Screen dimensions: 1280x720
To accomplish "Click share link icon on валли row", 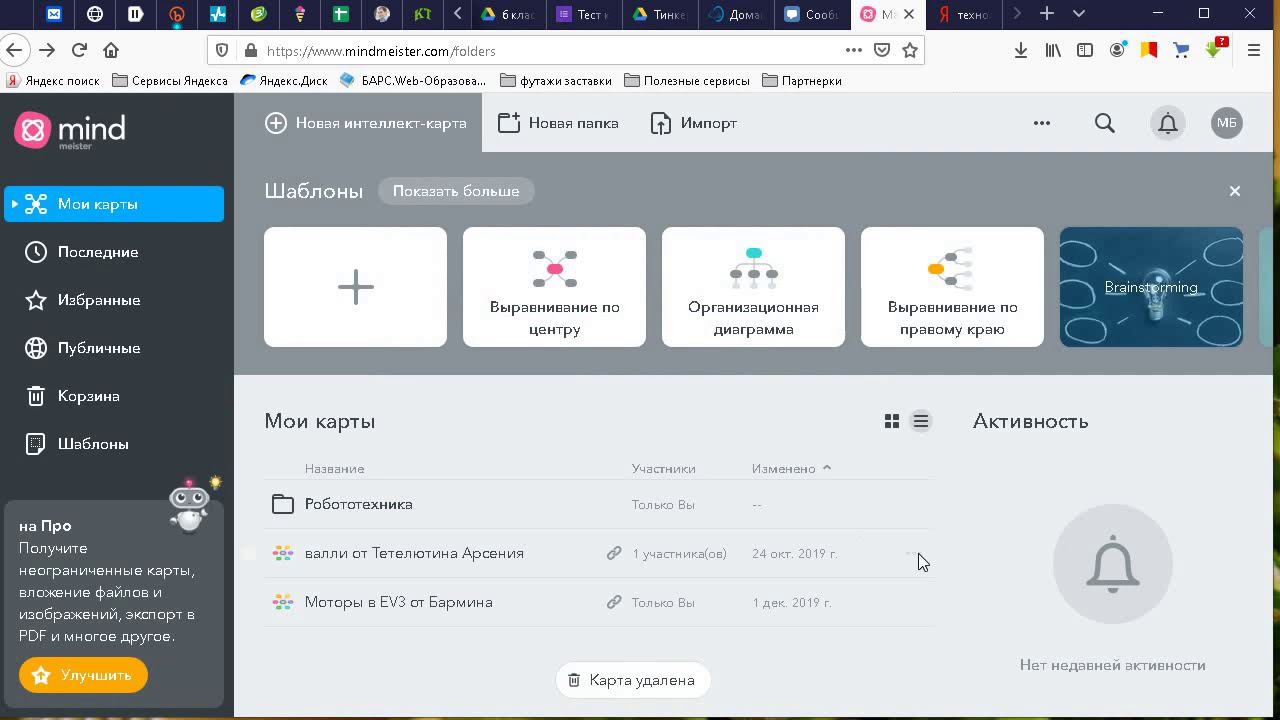I will click(614, 553).
